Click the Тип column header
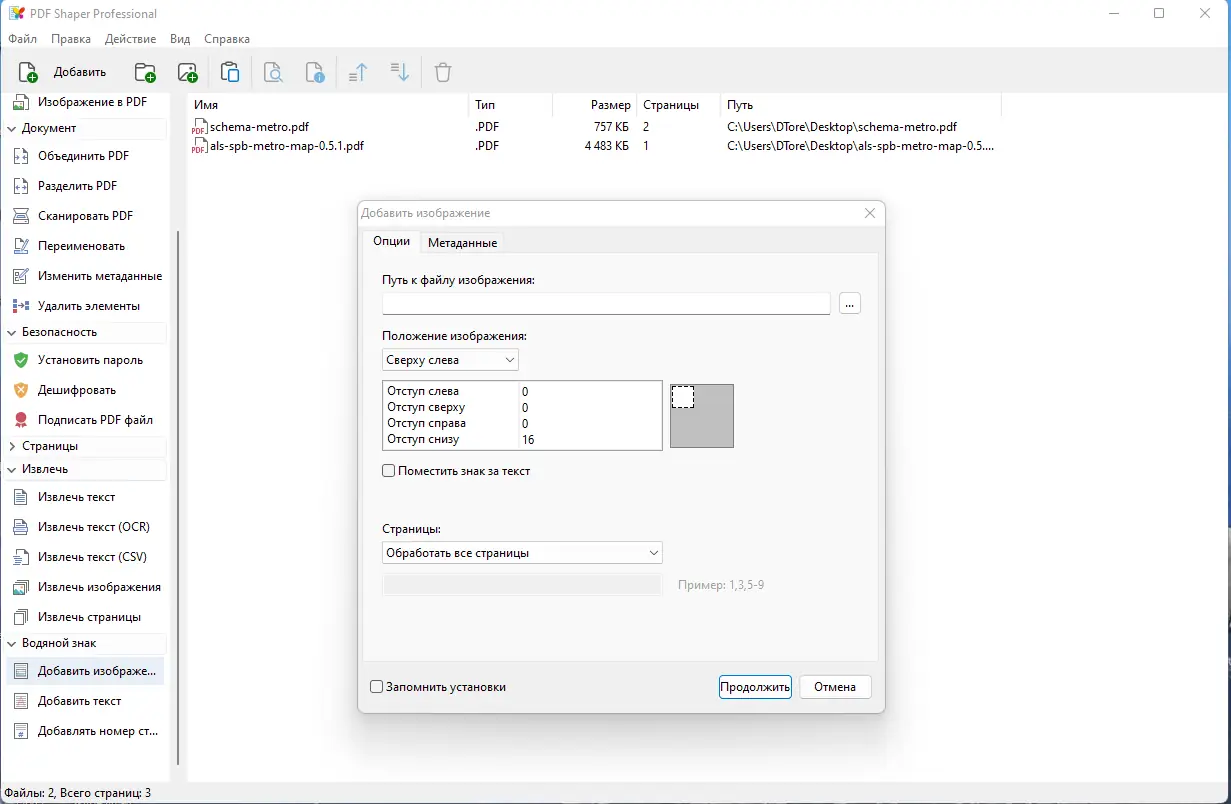This screenshot has width=1231, height=804. tap(510, 105)
